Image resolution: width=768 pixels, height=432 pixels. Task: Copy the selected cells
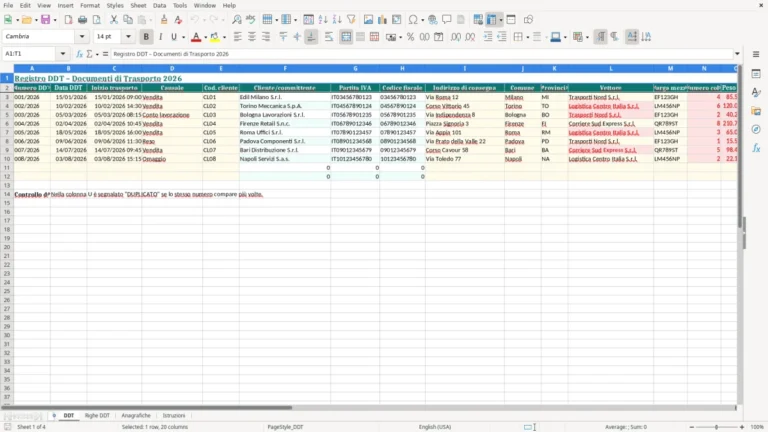click(x=128, y=20)
